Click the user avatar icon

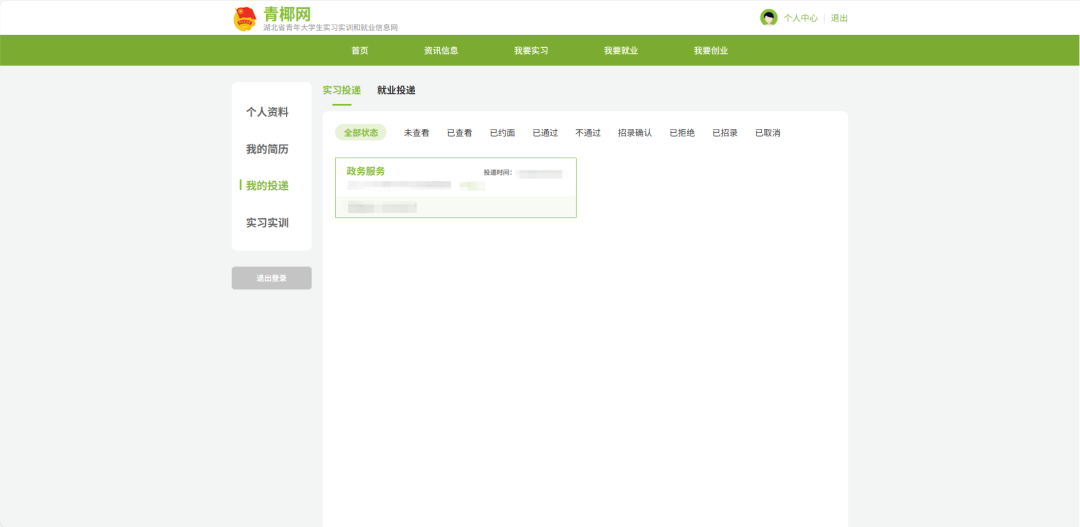pyautogui.click(x=769, y=18)
